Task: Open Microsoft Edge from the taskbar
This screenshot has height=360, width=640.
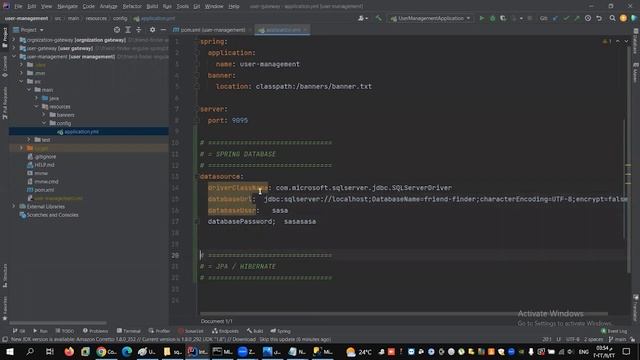Action: (127, 351)
